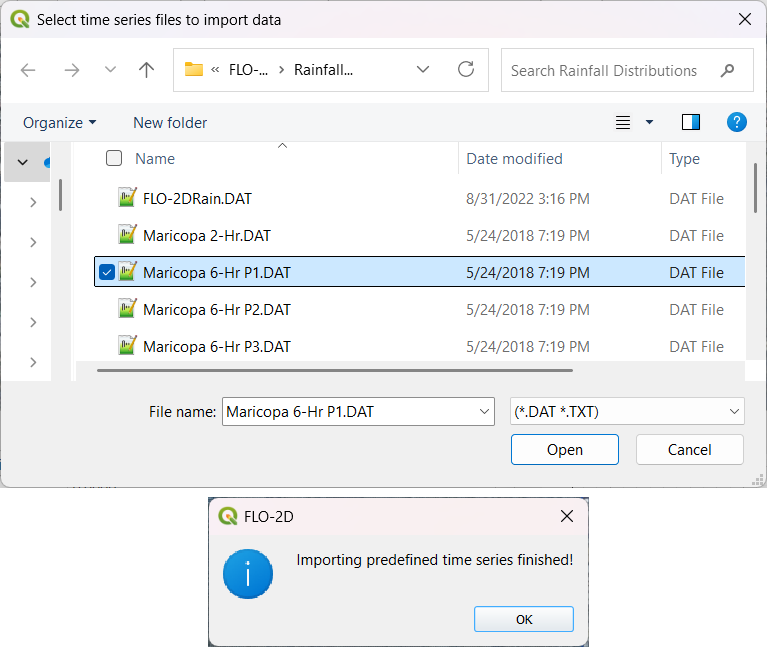Click New folder in the toolbar
767x647 pixels.
[170, 122]
